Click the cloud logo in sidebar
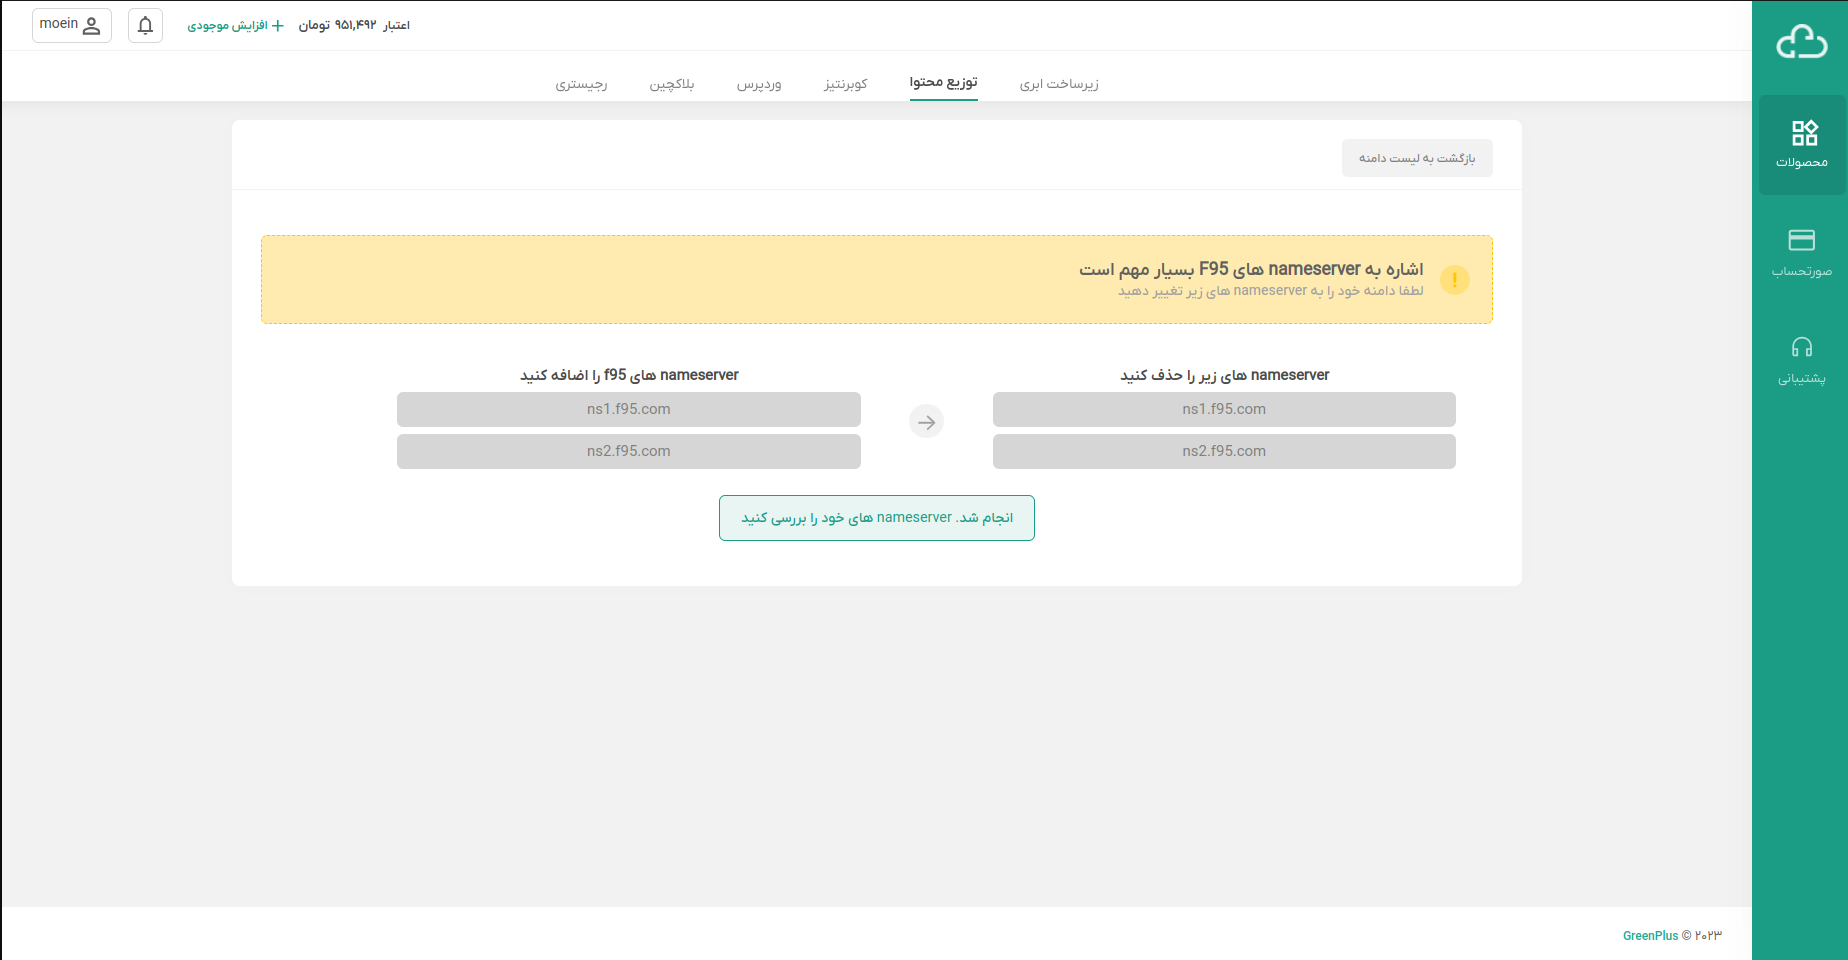 (x=1801, y=43)
